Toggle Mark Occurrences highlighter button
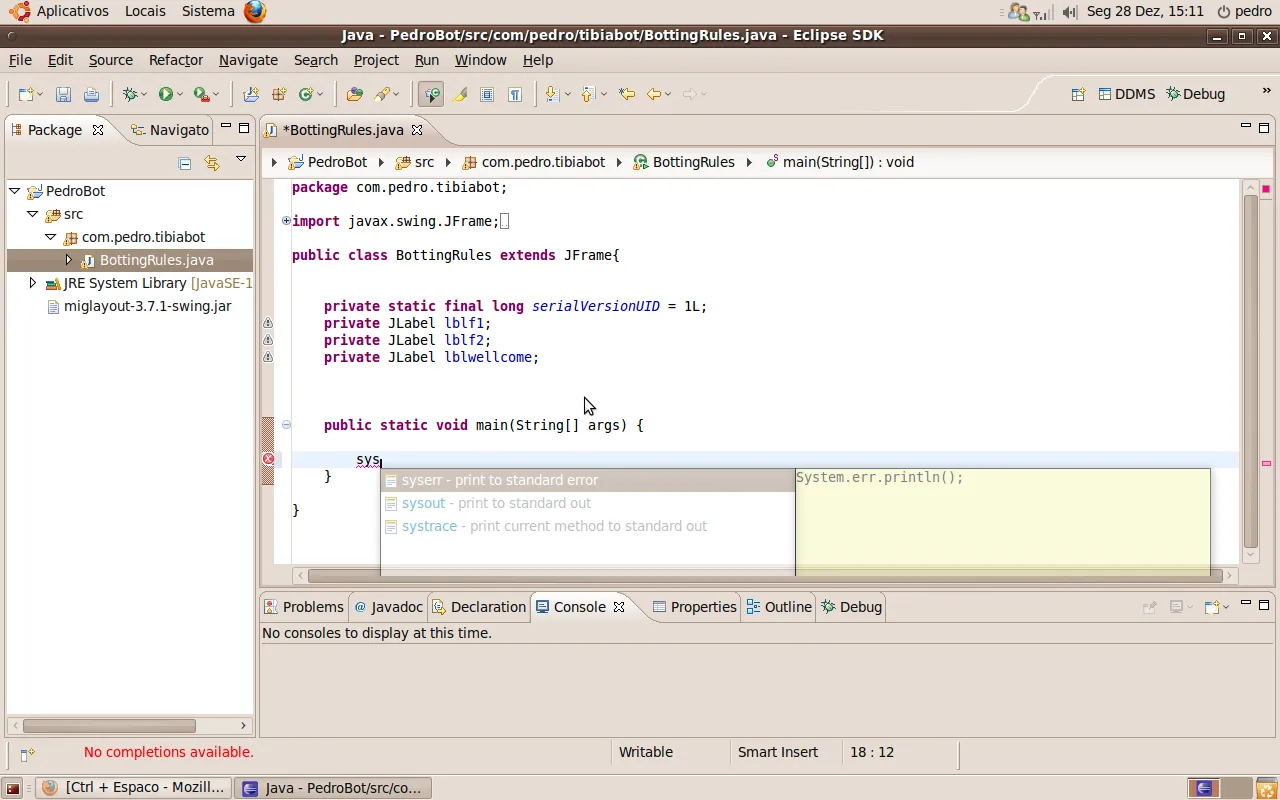The image size is (1280, 800). (460, 94)
